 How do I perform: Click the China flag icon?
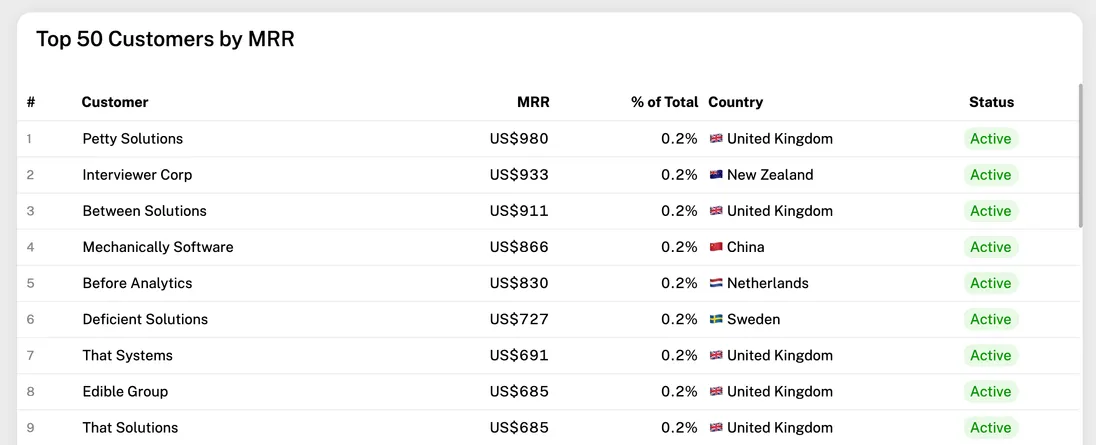point(715,247)
